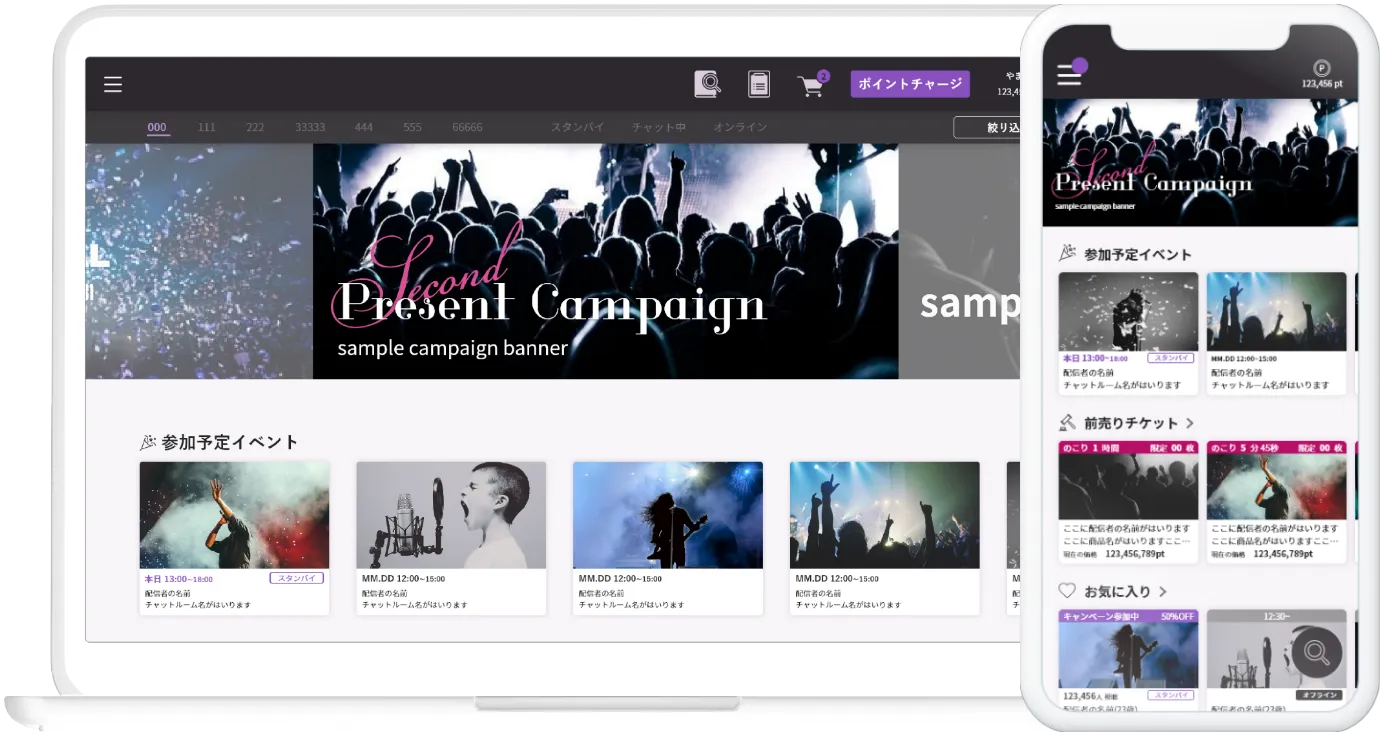Click party popper icon by 参加予定イベント on phone

pos(1068,254)
